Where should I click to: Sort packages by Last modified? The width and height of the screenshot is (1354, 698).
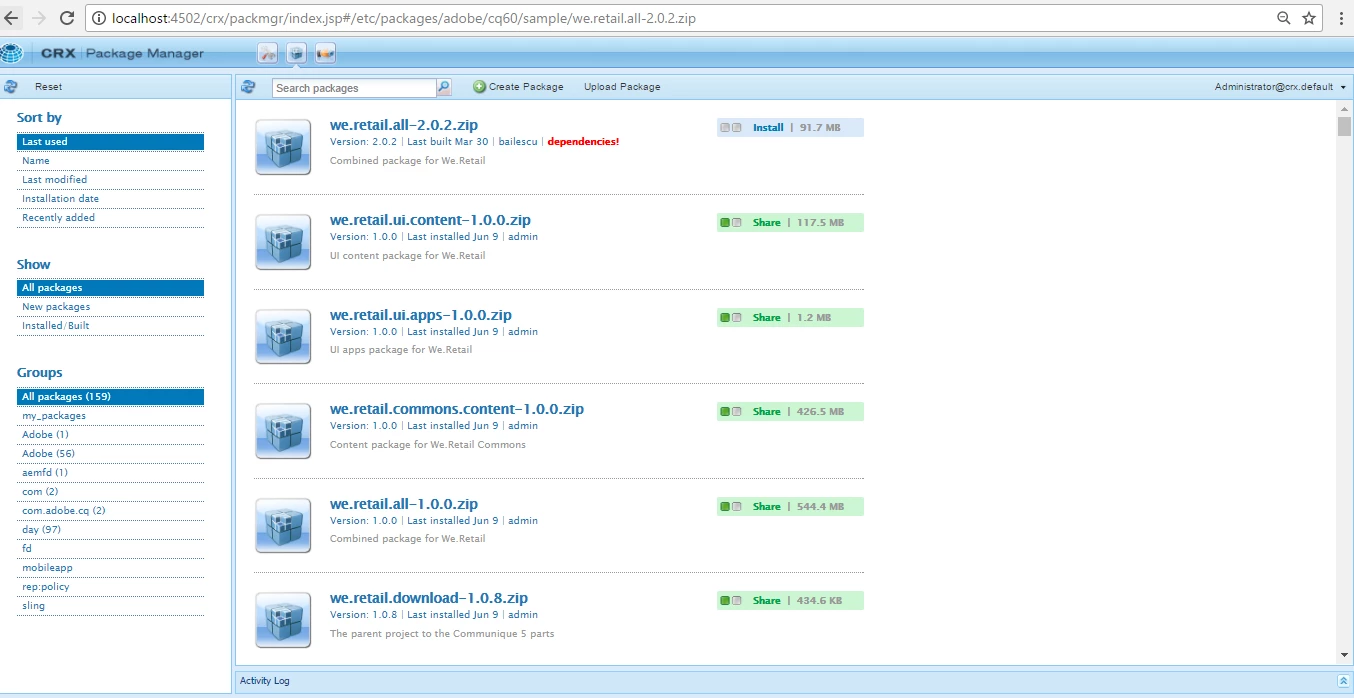110,180
